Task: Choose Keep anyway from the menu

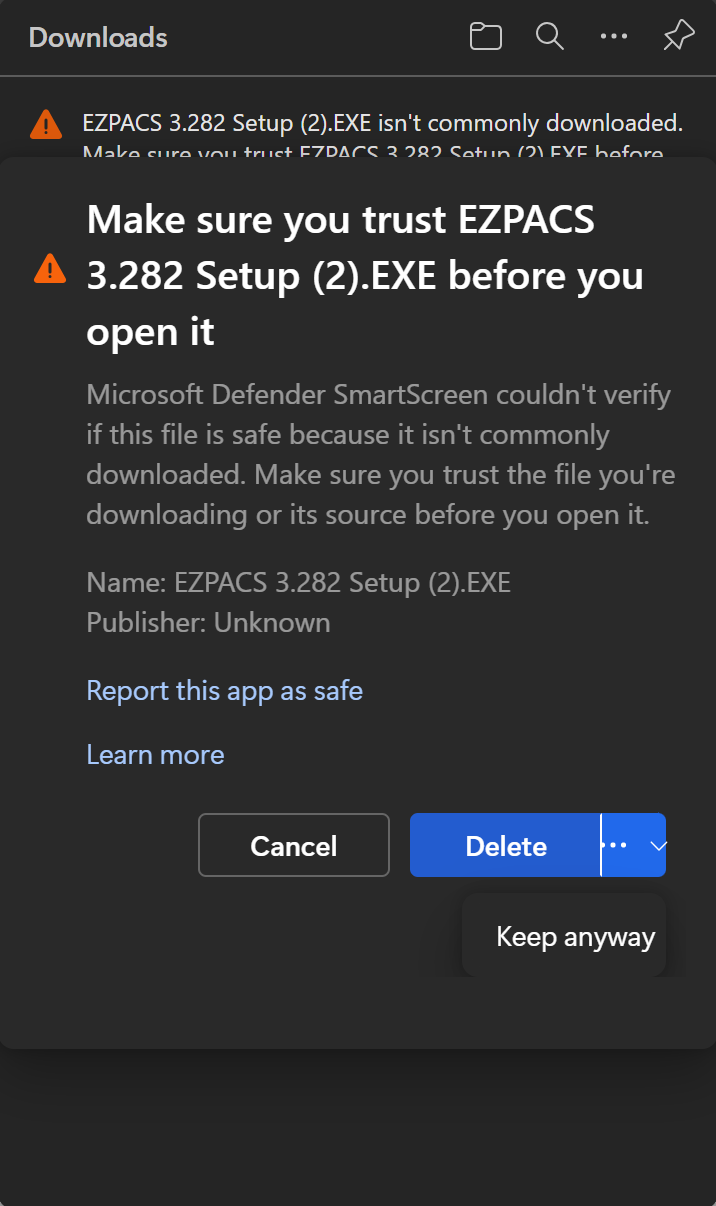Action: (x=575, y=937)
